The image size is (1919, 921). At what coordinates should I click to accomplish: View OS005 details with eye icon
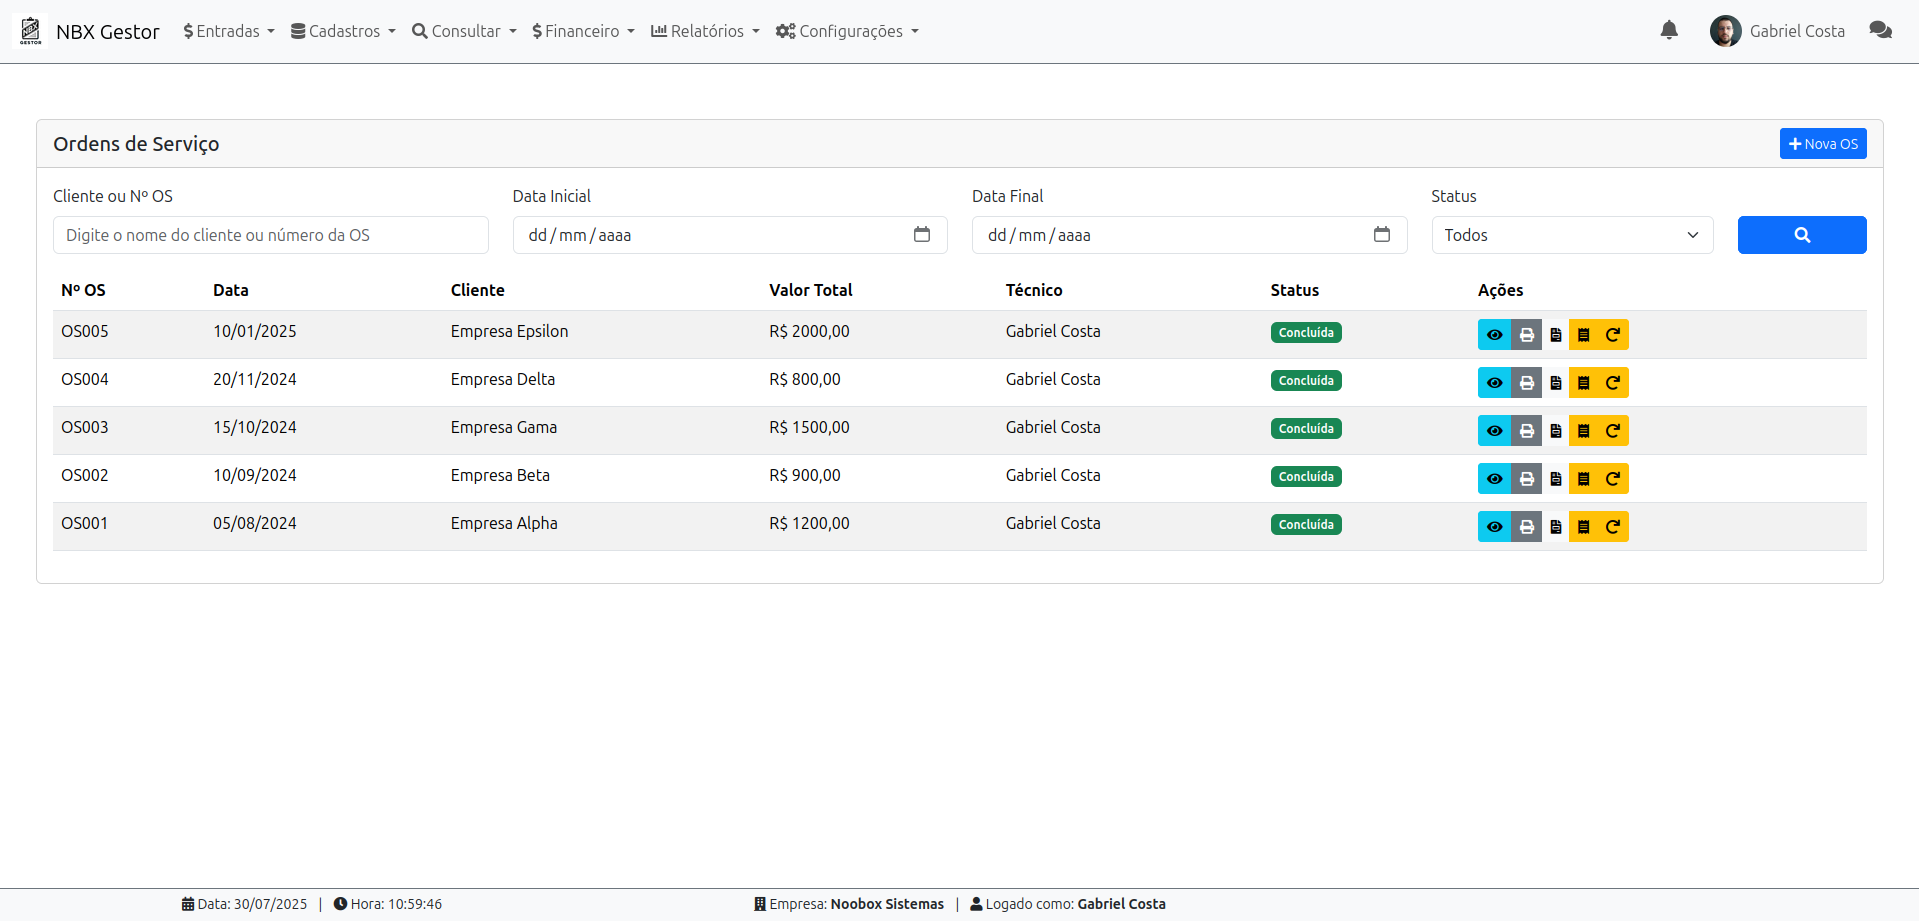point(1494,335)
